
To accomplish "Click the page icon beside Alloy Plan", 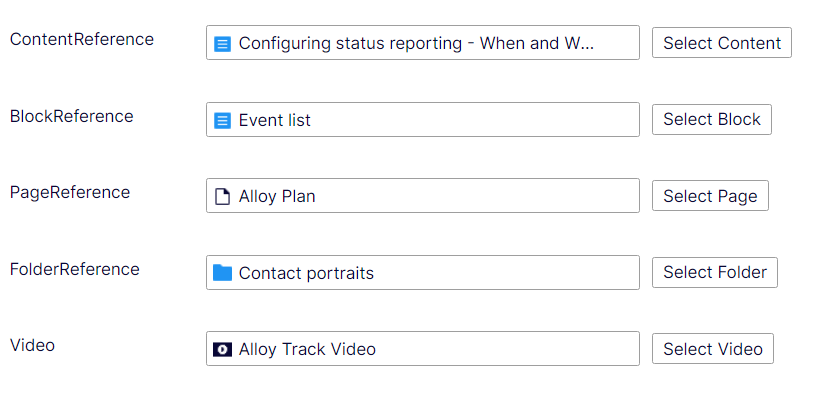I will (x=223, y=197).
